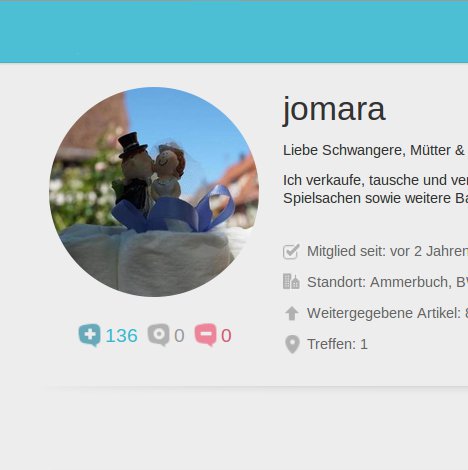Click the Mitglied seit vor 2 Jahren text
The width and height of the screenshot is (468, 470).
[x=387, y=251]
